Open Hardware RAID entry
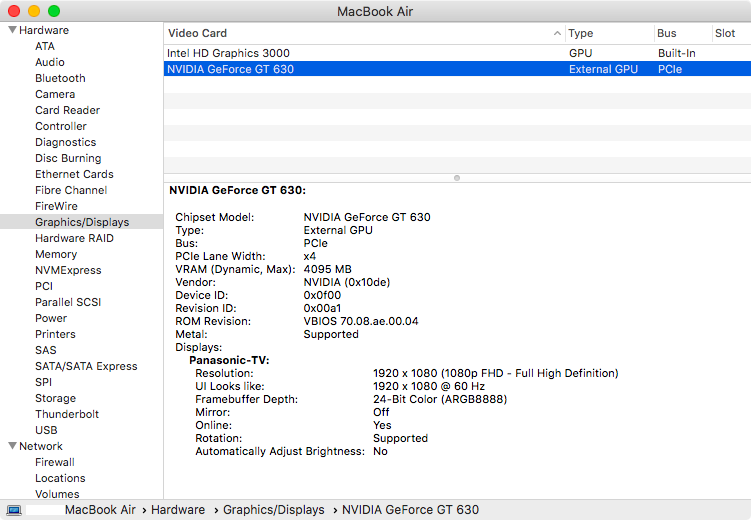The image size is (751, 520). [74, 238]
